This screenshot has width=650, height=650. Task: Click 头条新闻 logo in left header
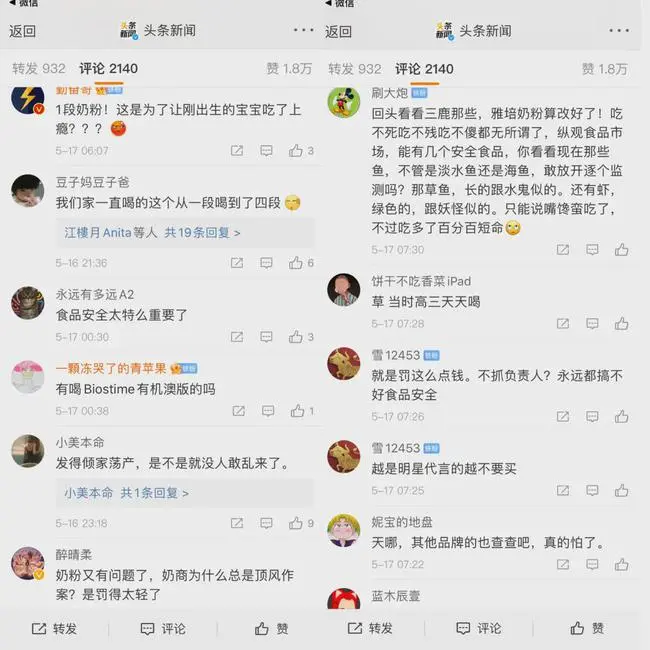[x=129, y=31]
